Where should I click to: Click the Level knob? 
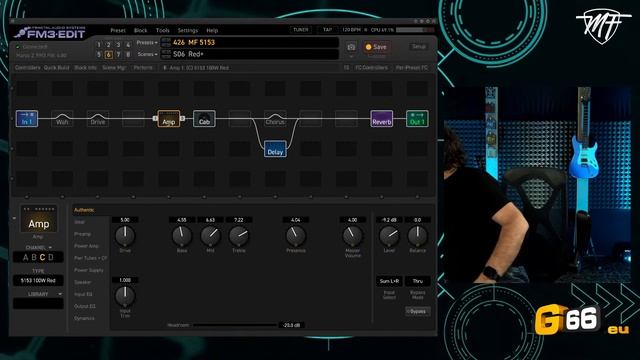389,236
